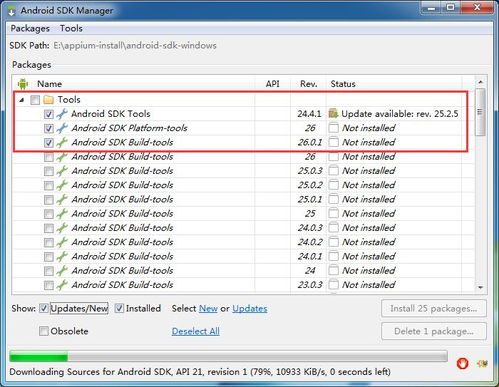Screen dimensions: 499x387
Task: Open the Tools menu
Action: point(71,28)
